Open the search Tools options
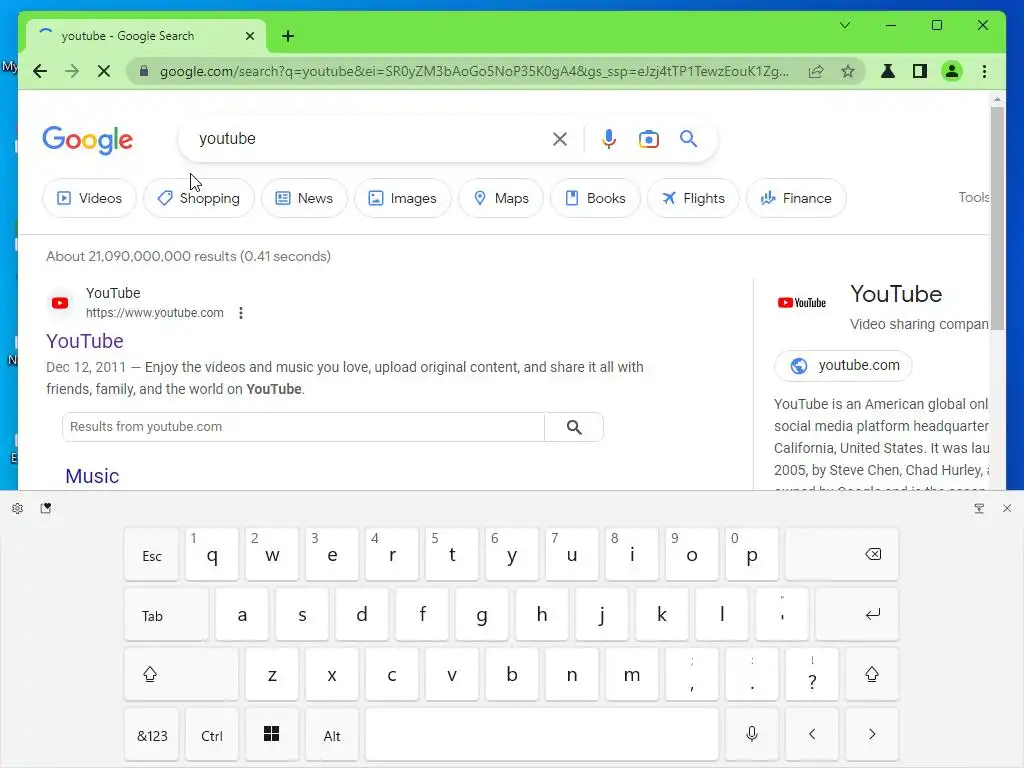1024x768 pixels. (973, 197)
